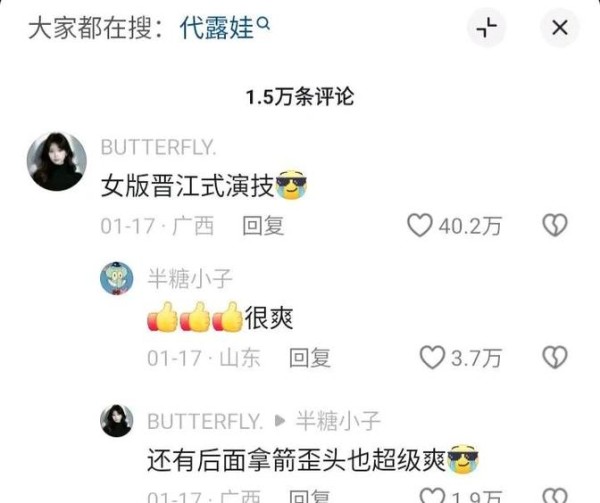Select the 女版晋江式演技 comment text
Image resolution: width=600 pixels, height=503 pixels.
coord(188,186)
